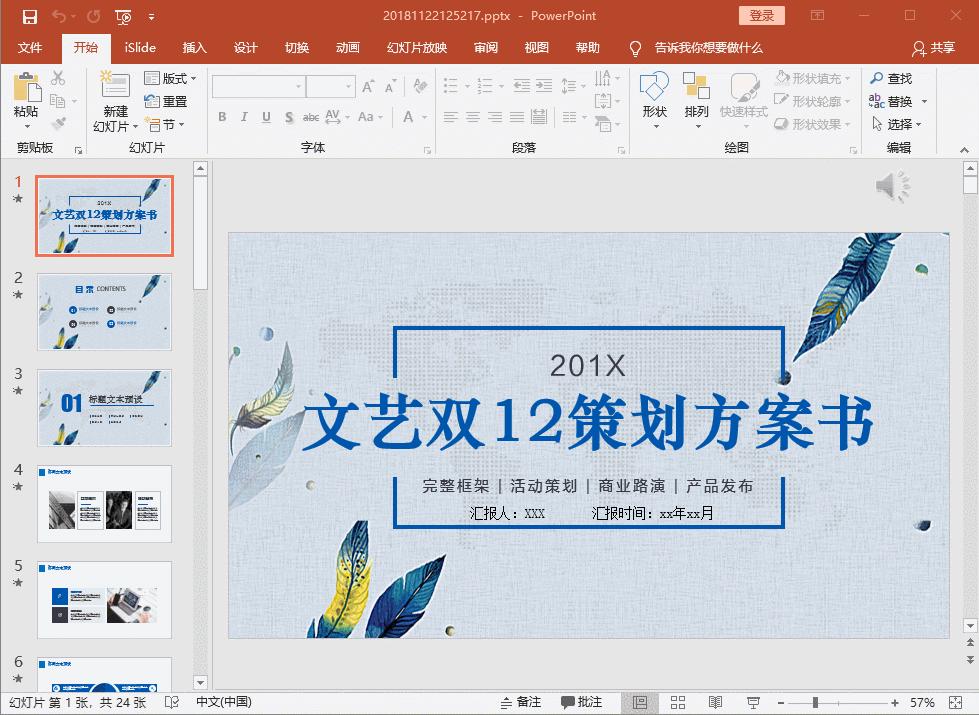Select slide 2 thumbnail in the slide panel
This screenshot has width=979, height=715.
pyautogui.click(x=104, y=312)
